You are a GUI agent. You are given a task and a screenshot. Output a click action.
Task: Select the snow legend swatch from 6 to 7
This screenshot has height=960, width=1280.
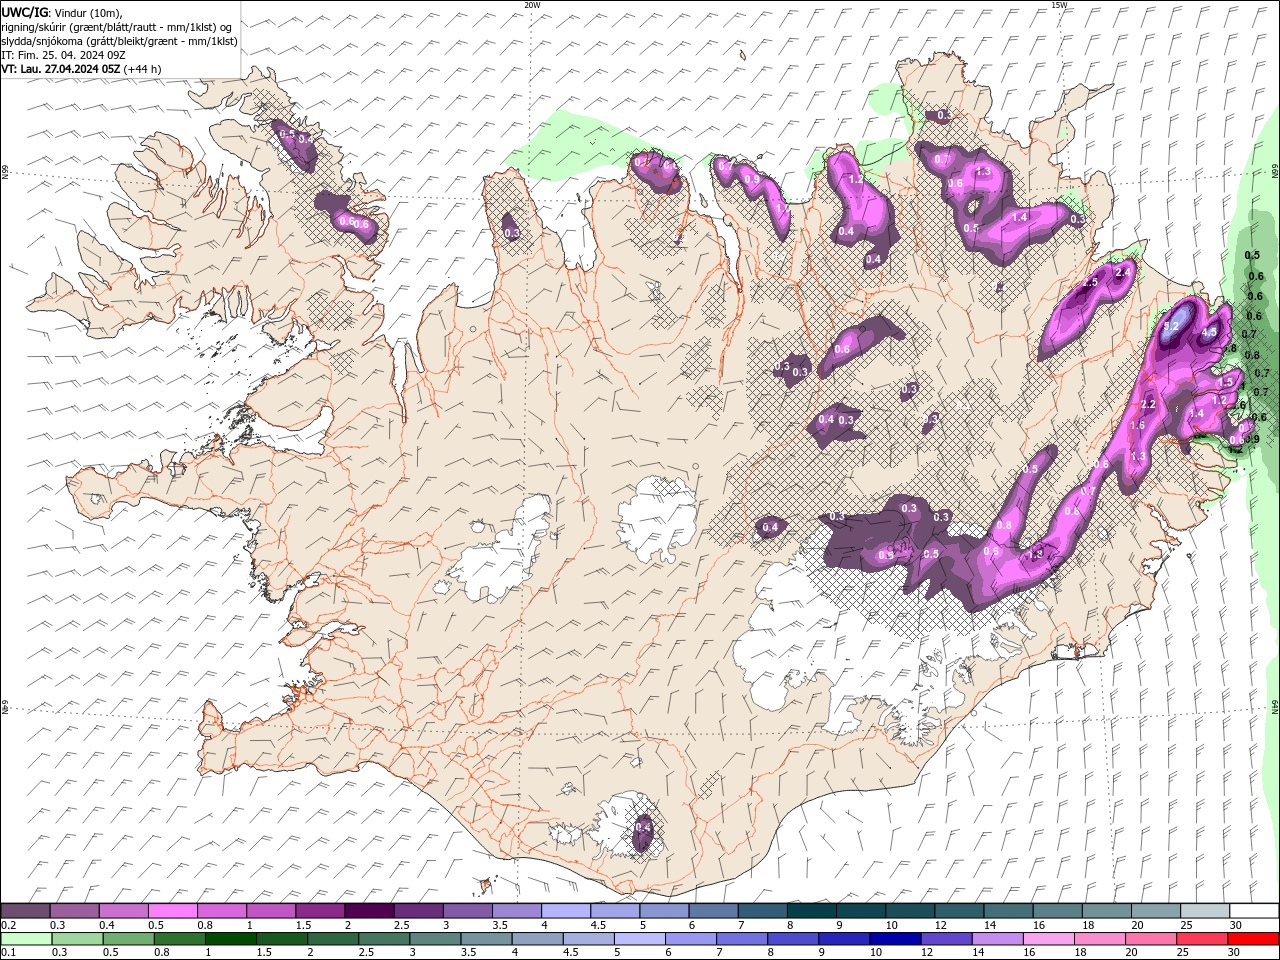pos(713,911)
